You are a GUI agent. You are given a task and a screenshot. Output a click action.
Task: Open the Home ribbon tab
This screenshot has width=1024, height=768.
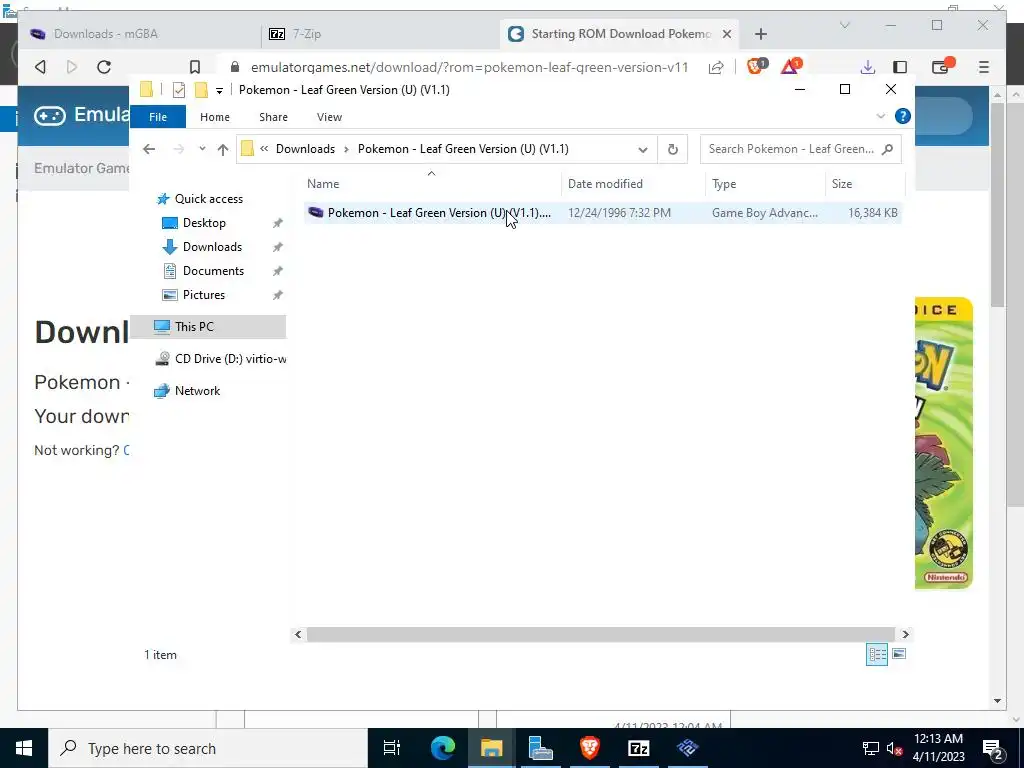[x=215, y=117]
